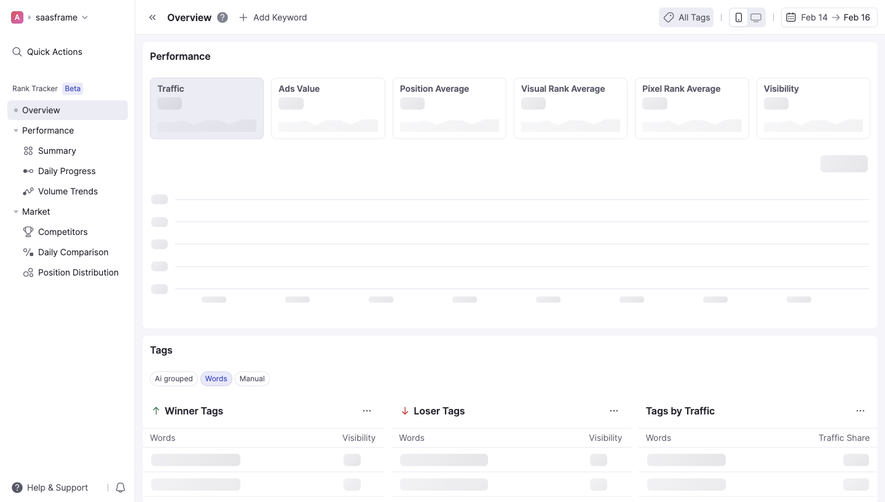The image size is (885, 502).
Task: Select Overview in the sidebar
Action: click(x=67, y=110)
